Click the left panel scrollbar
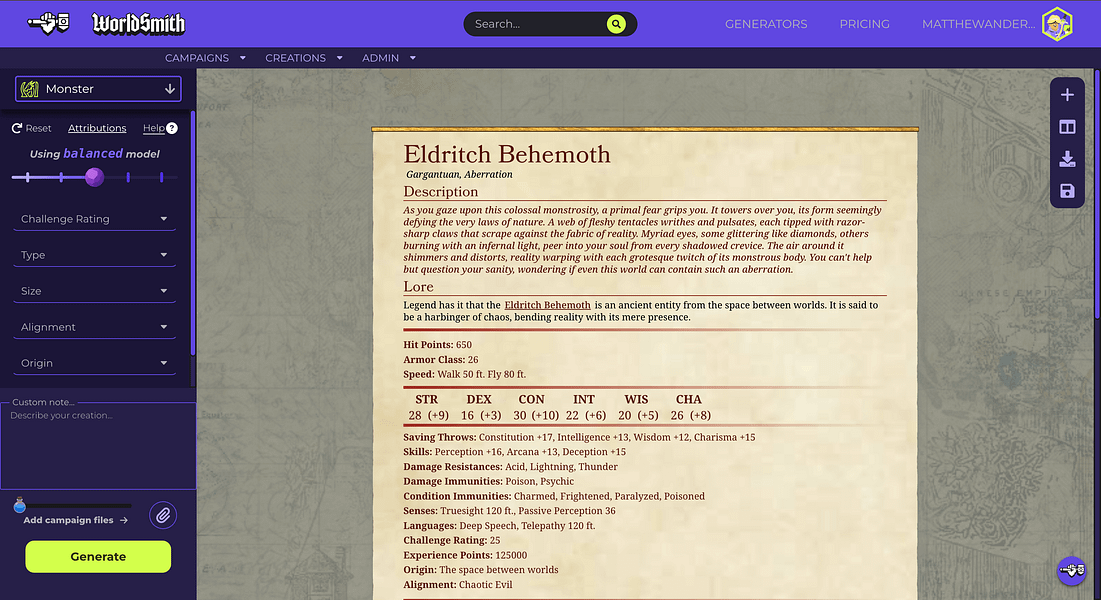This screenshot has width=1101, height=600. point(192,232)
